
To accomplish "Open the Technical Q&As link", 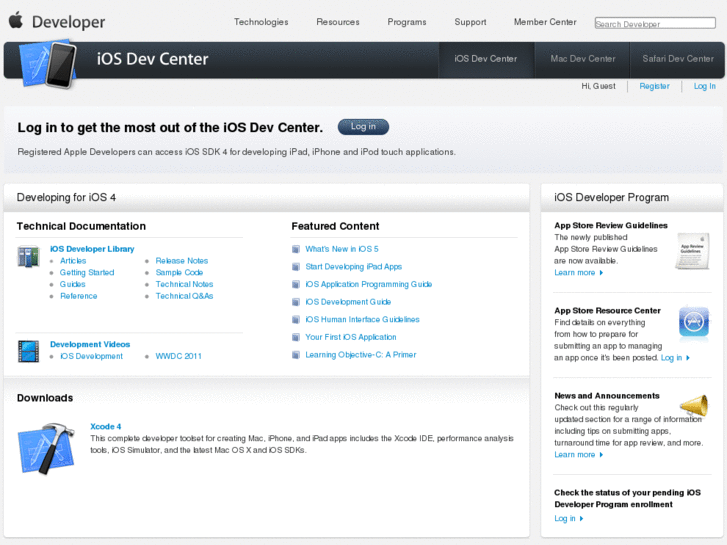I will [x=184, y=296].
